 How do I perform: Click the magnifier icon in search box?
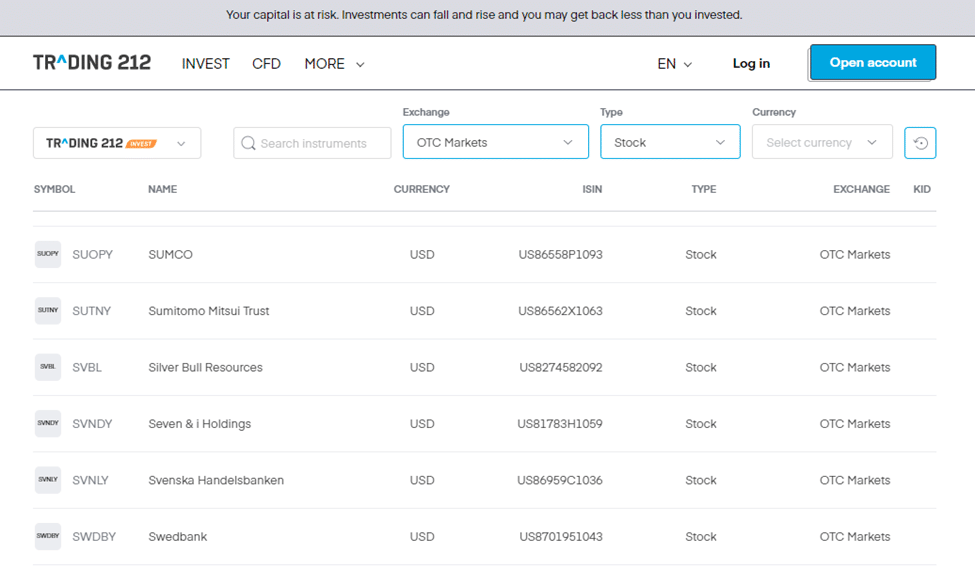(x=248, y=144)
